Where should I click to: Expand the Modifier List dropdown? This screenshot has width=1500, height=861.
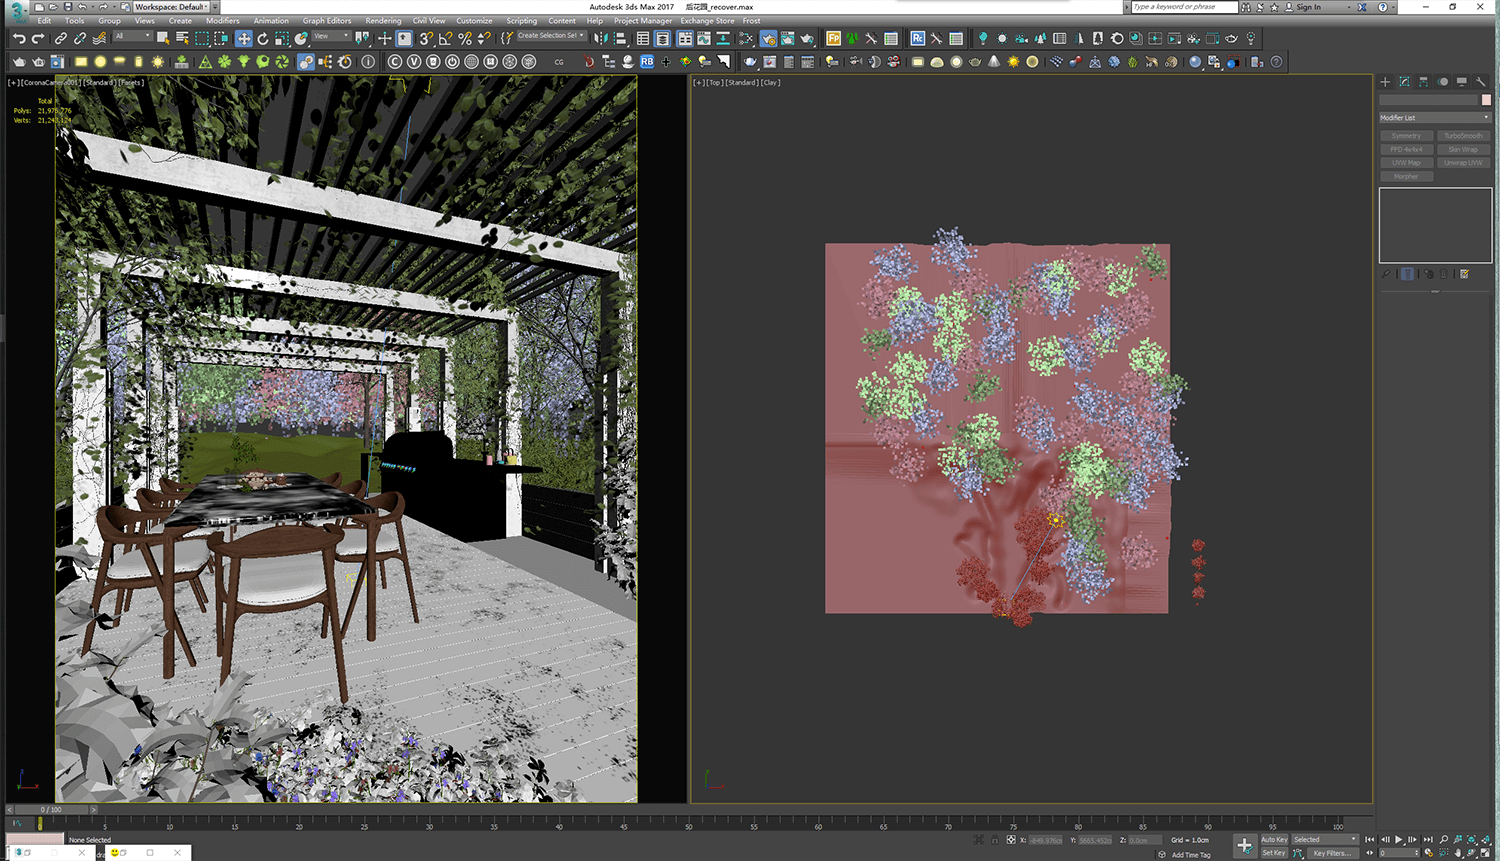point(1435,117)
